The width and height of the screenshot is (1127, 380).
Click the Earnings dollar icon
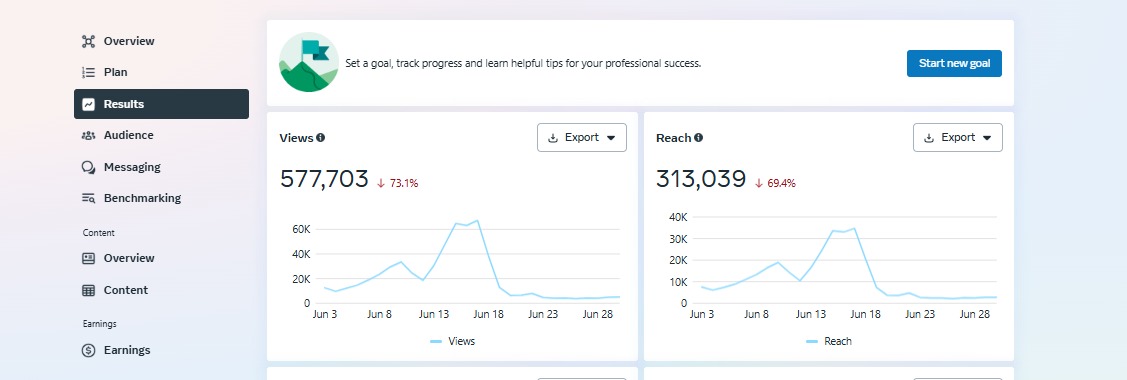(88, 351)
